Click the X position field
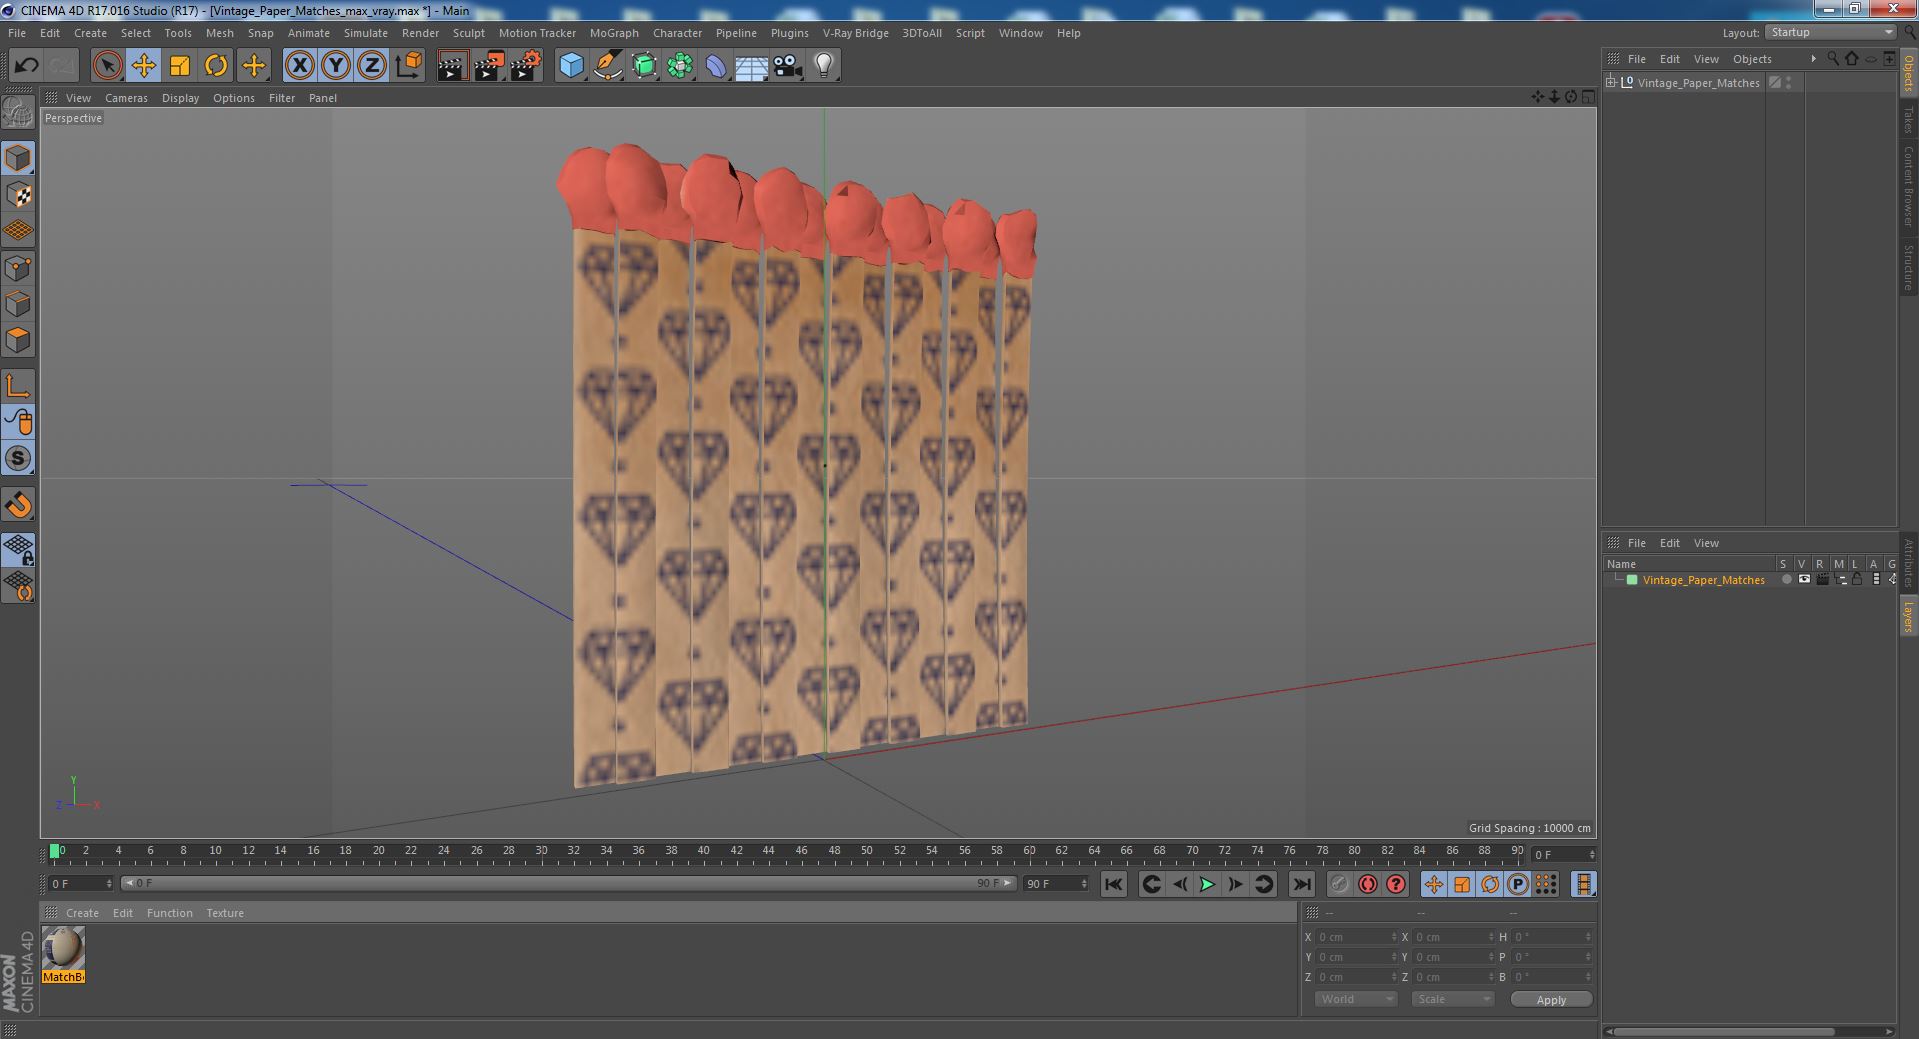Image resolution: width=1919 pixels, height=1039 pixels. [1355, 937]
